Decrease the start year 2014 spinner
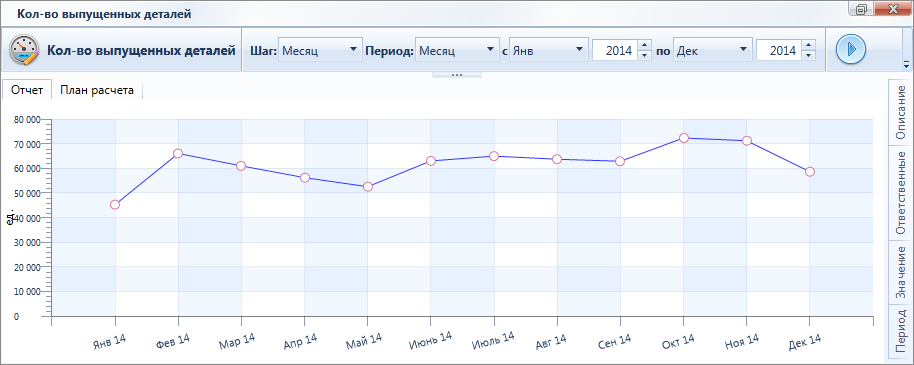Viewport: 914px width, 365px height. tap(644, 55)
